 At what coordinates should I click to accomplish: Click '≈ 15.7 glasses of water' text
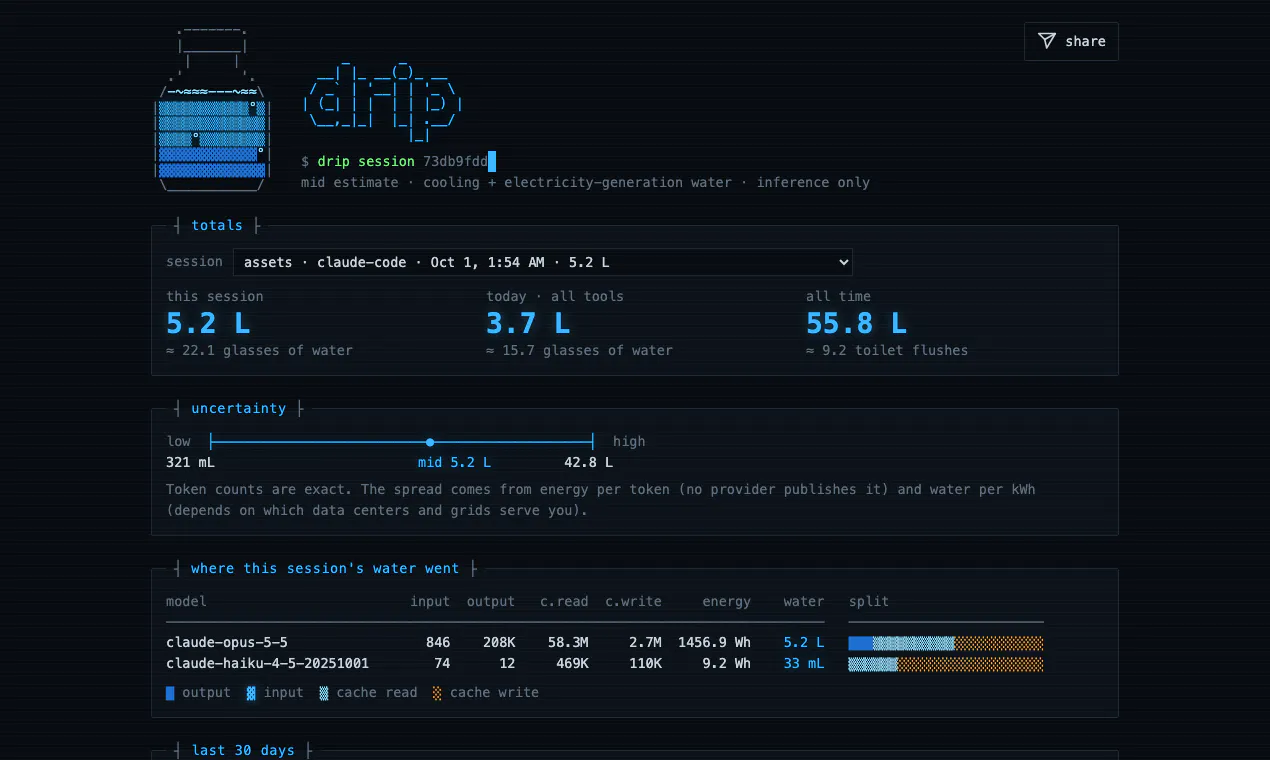click(x=579, y=351)
